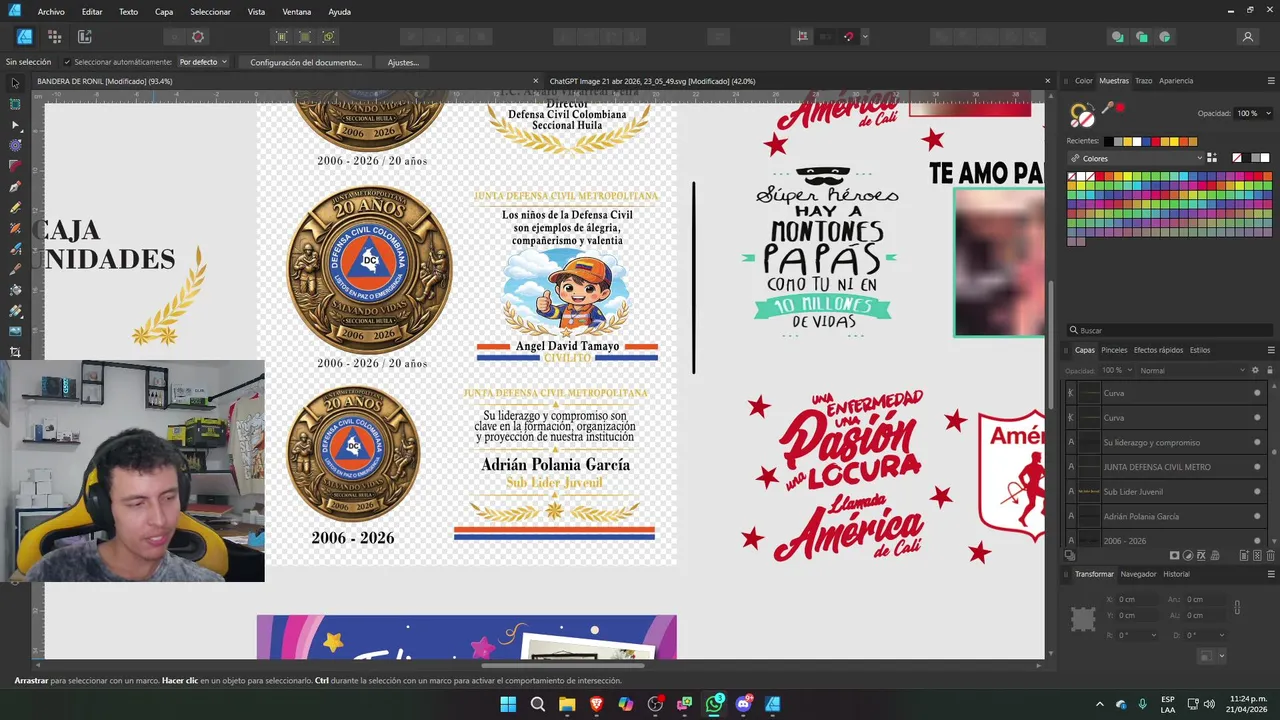
Task: Delete selected layer trash icon
Action: [x=1271, y=556]
